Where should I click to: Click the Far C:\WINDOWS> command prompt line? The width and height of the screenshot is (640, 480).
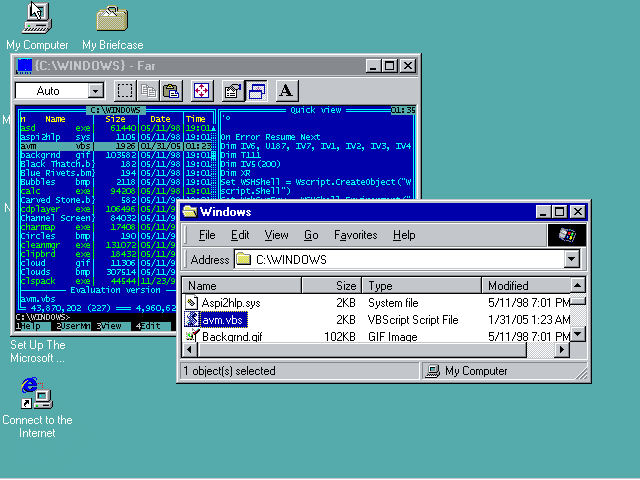[96, 317]
